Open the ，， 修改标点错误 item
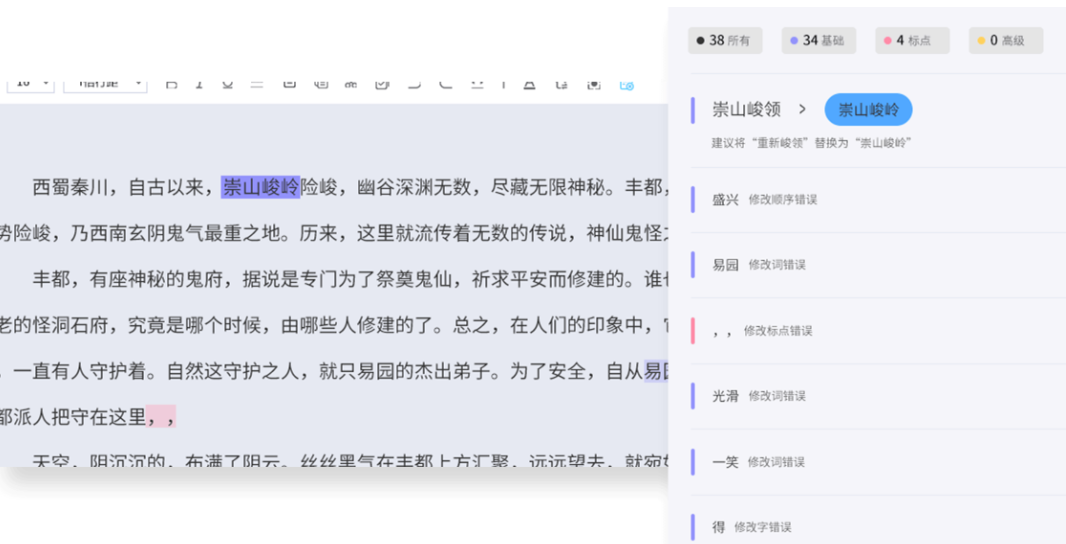The image size is (1066, 544). [x=877, y=330]
